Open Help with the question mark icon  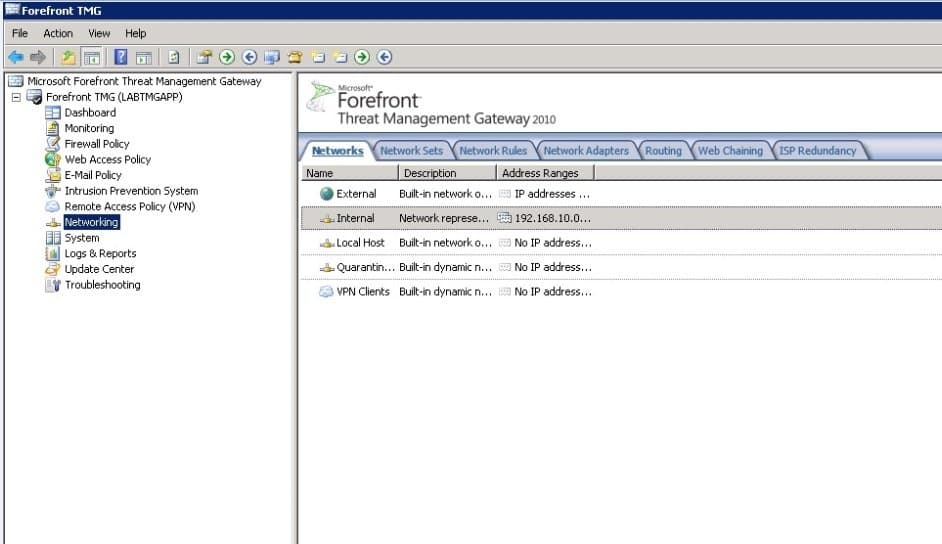(121, 57)
